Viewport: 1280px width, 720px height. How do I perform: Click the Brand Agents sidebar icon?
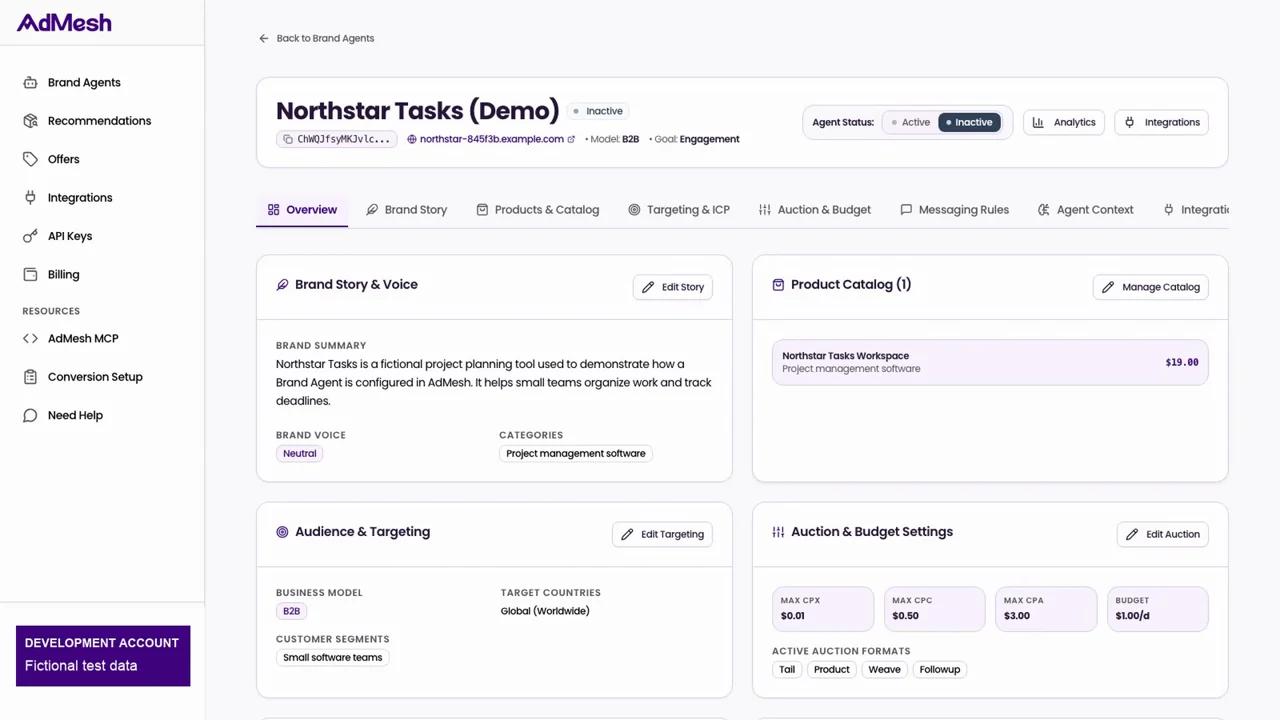click(30, 83)
